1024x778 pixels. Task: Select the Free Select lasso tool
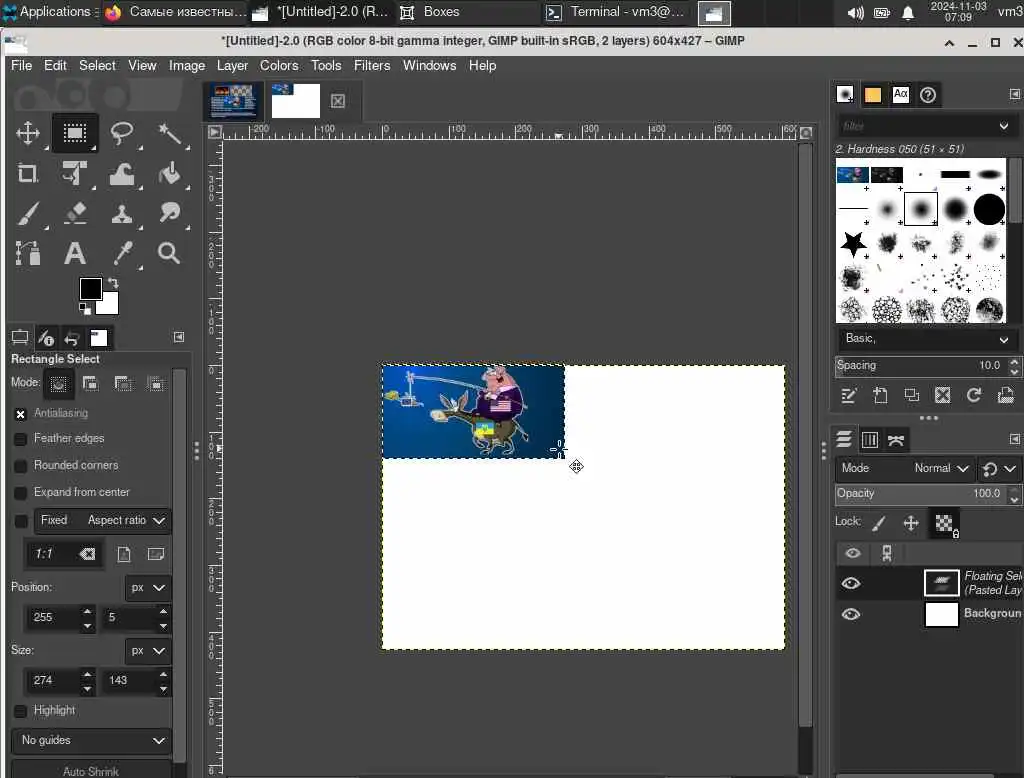tap(122, 133)
